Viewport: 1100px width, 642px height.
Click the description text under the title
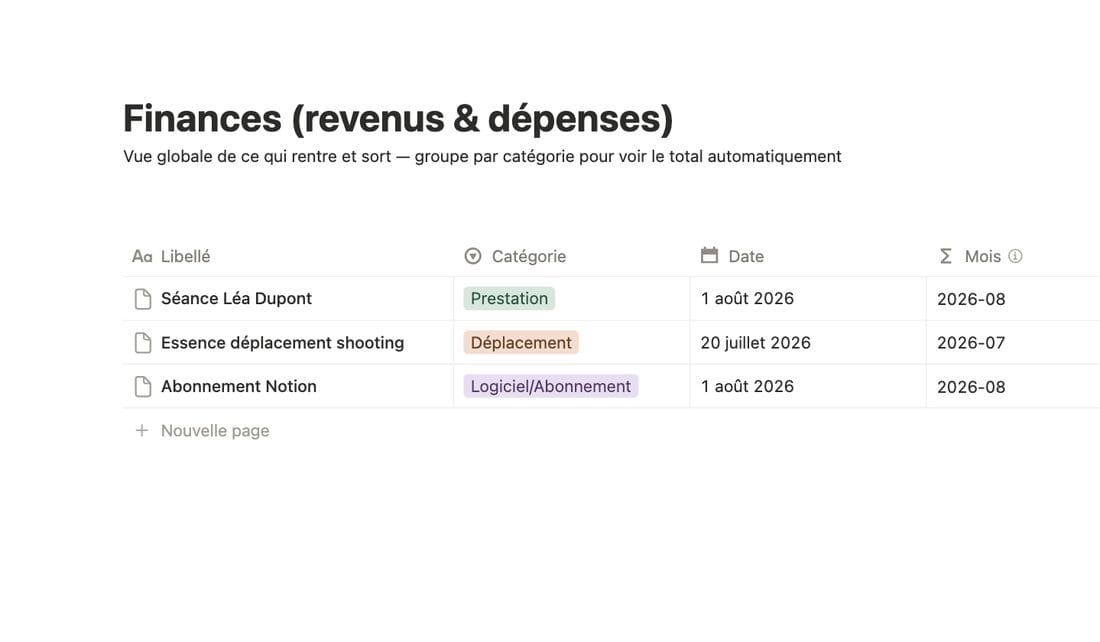click(482, 156)
